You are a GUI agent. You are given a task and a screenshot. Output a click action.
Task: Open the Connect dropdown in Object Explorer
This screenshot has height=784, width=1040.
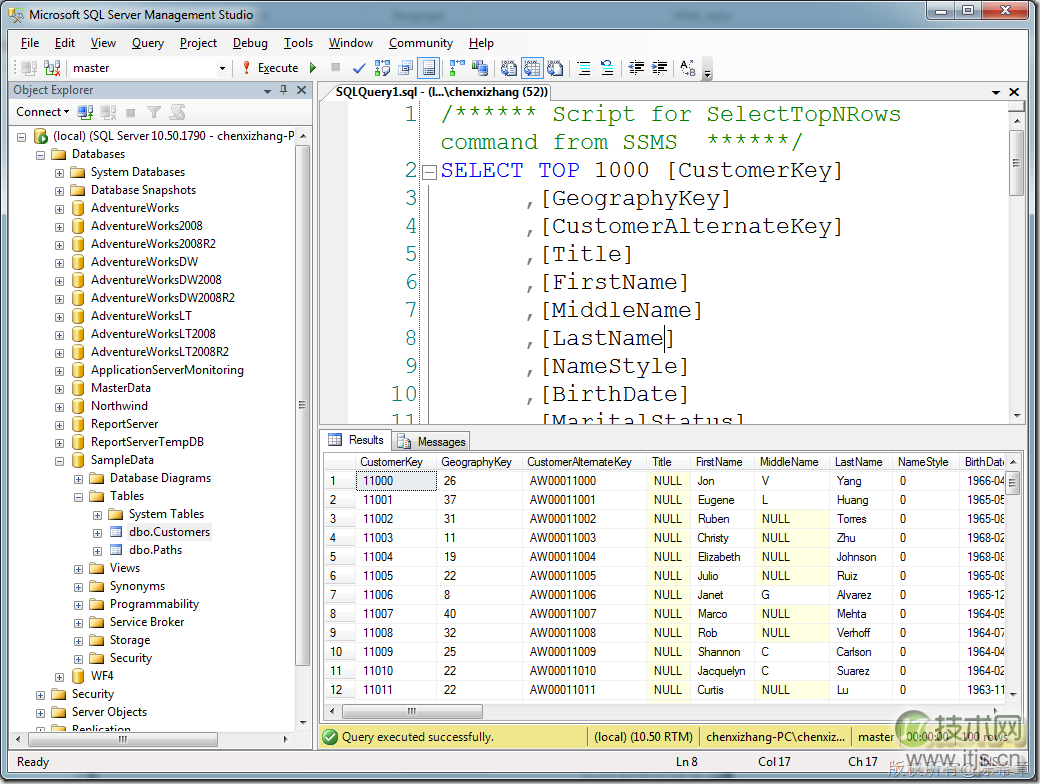[42, 112]
